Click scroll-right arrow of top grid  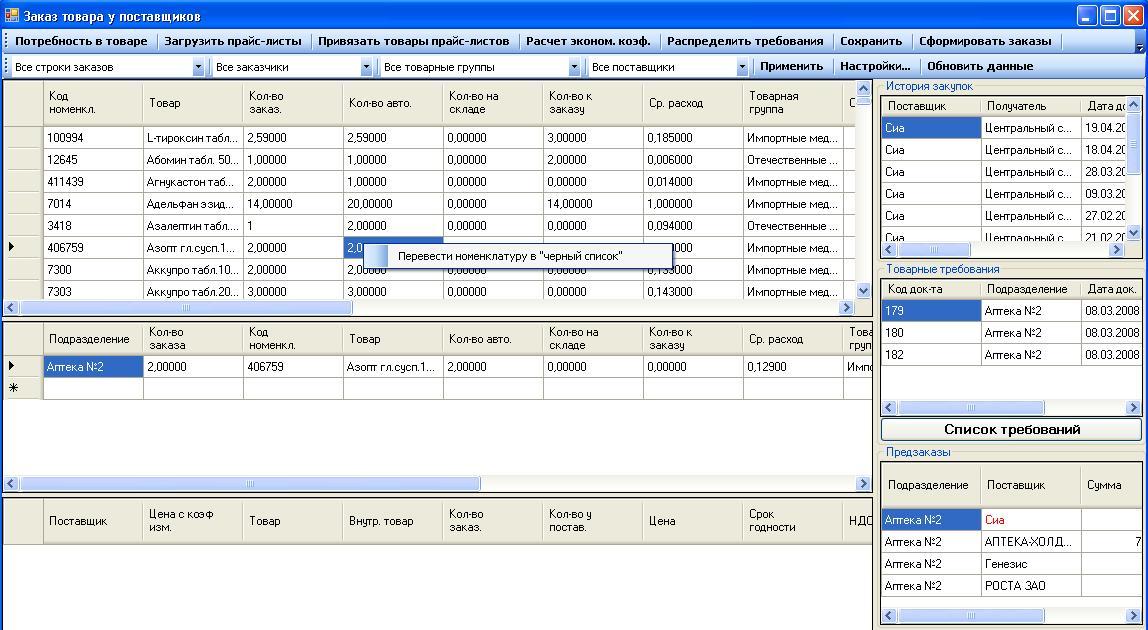point(846,308)
